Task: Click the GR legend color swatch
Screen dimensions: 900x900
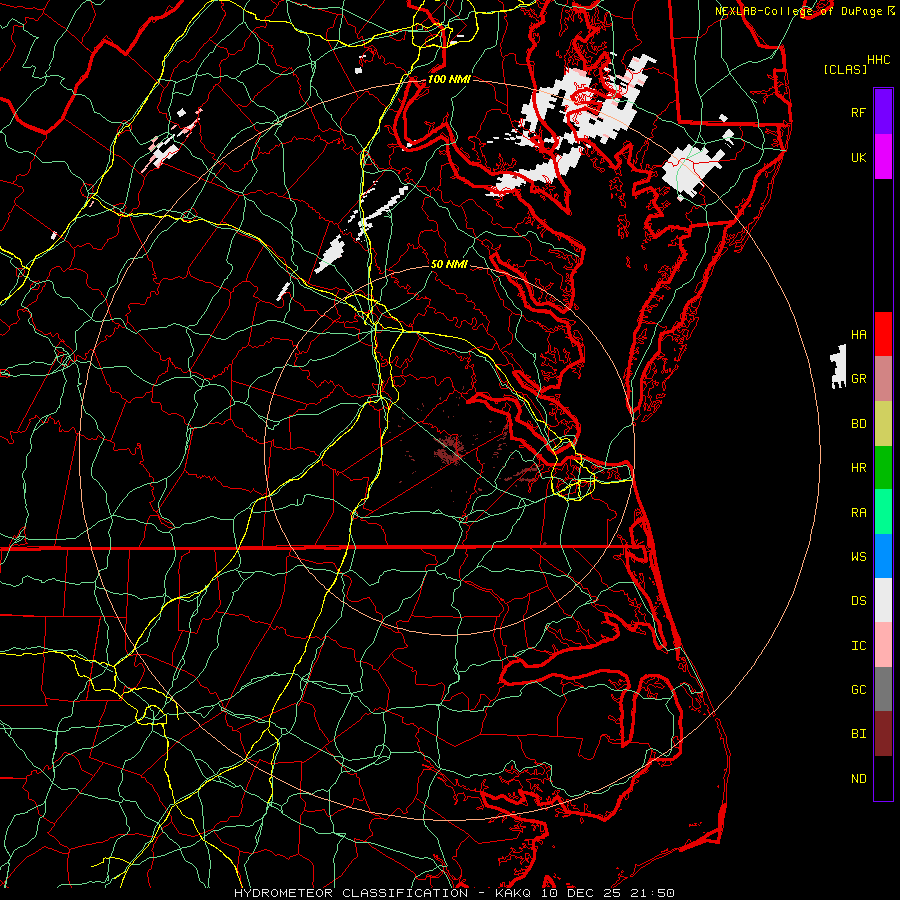Action: point(883,378)
